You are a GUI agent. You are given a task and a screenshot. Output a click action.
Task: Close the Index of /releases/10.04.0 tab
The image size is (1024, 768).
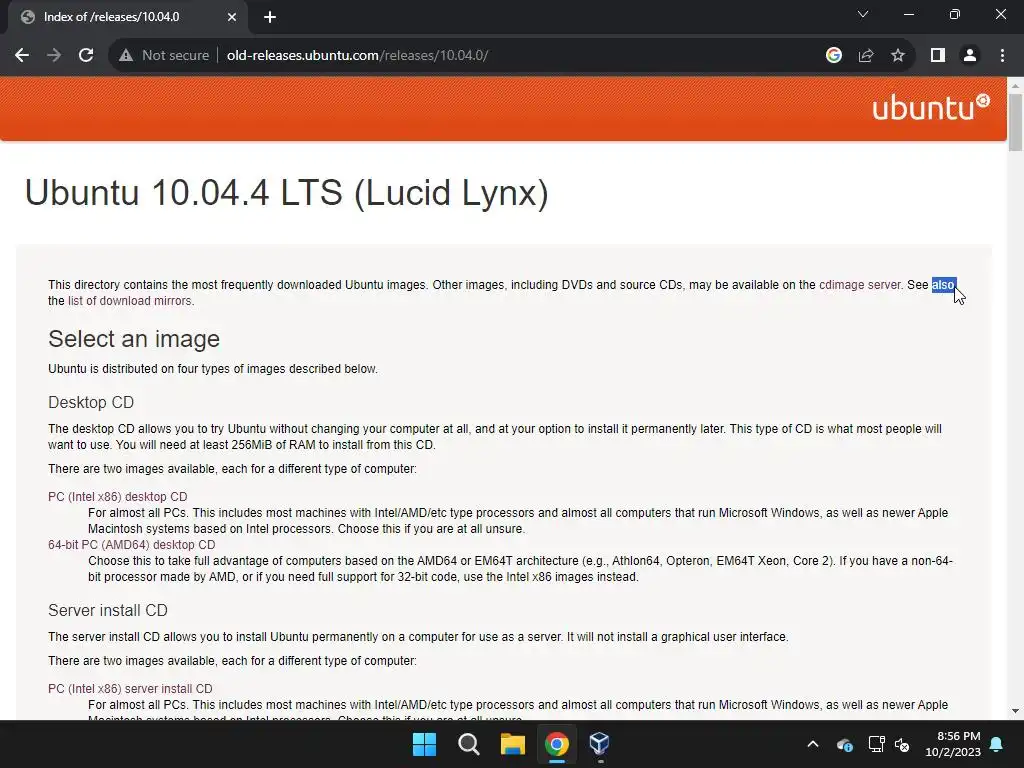pos(232,17)
